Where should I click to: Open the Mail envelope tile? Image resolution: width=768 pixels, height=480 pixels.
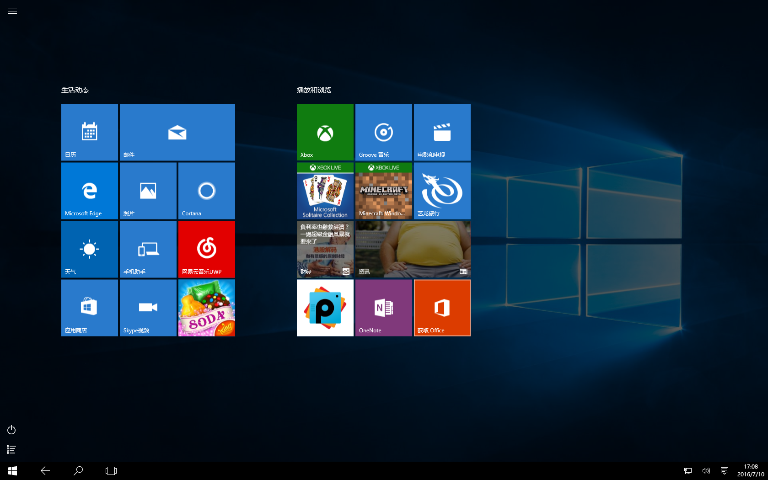tap(177, 132)
